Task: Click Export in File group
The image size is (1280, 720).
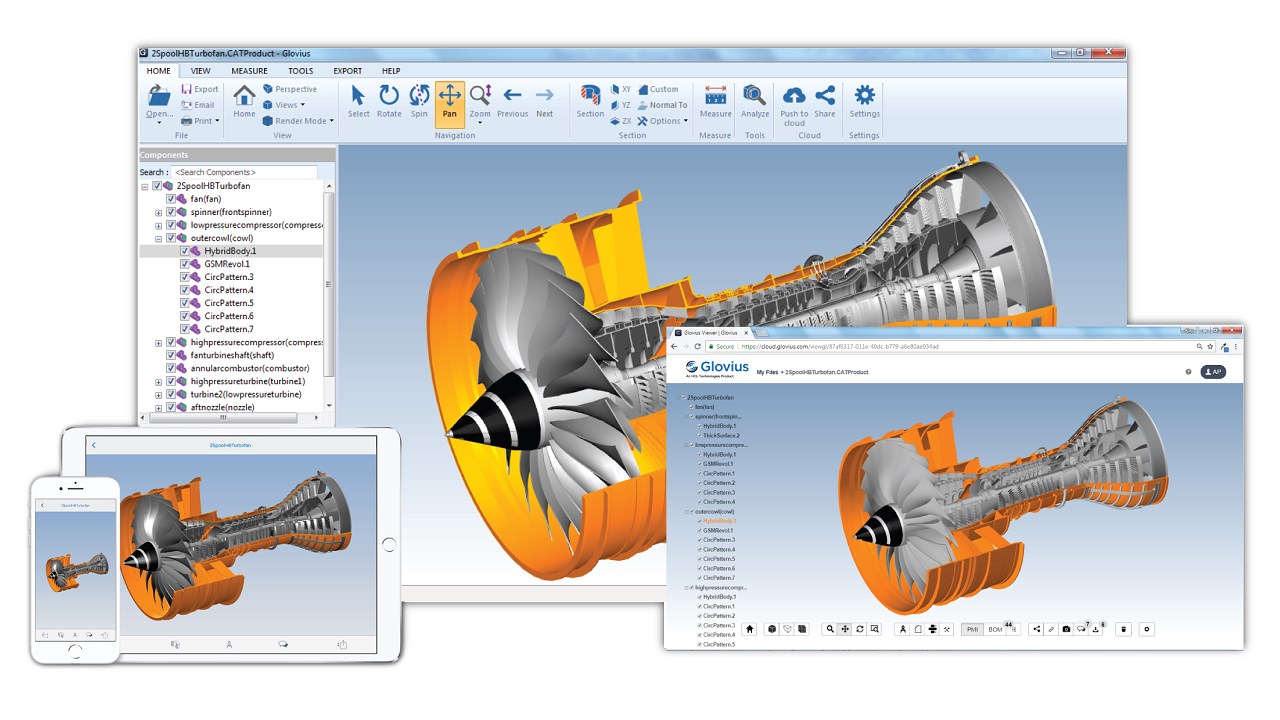Action: pyautogui.click(x=199, y=89)
